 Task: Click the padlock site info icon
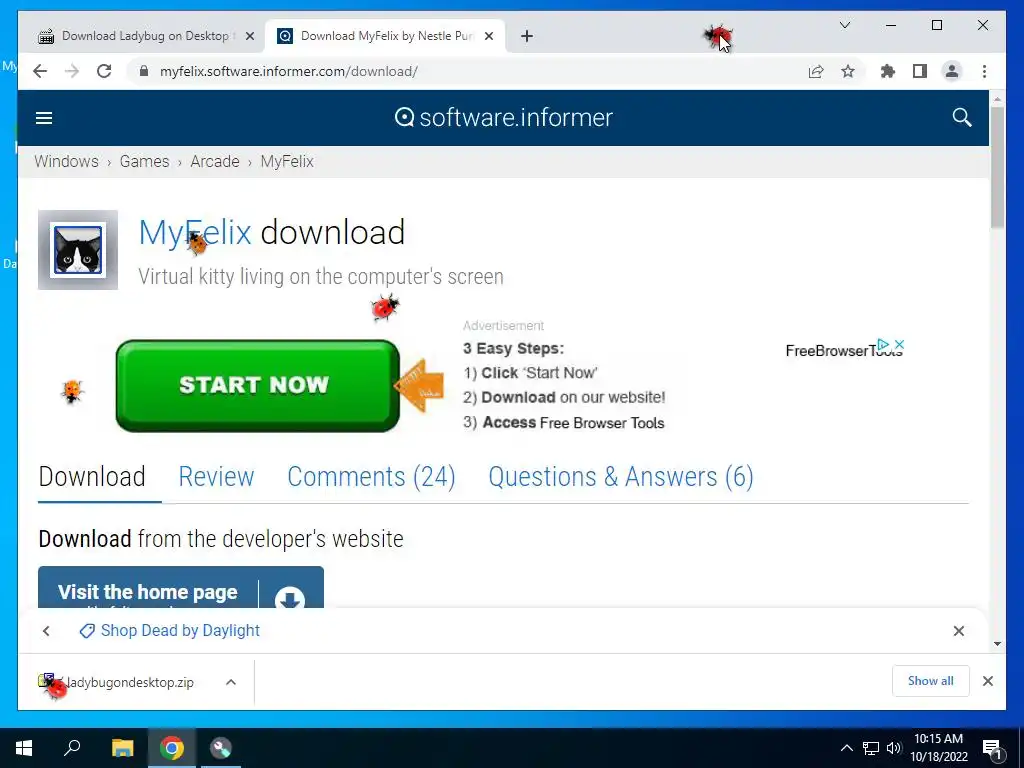click(144, 71)
